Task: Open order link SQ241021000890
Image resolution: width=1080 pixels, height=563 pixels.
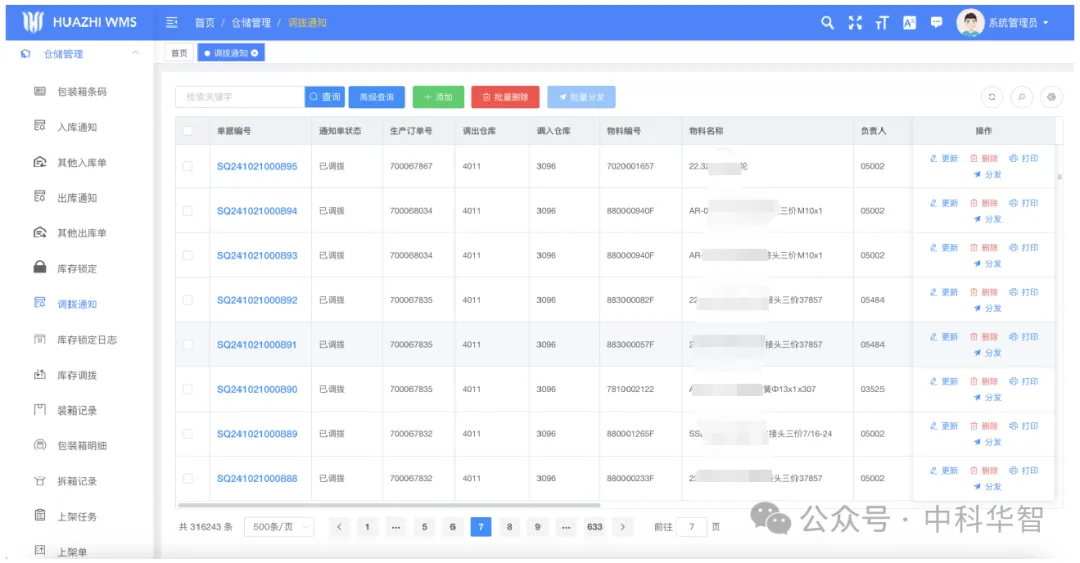Action: tap(257, 389)
